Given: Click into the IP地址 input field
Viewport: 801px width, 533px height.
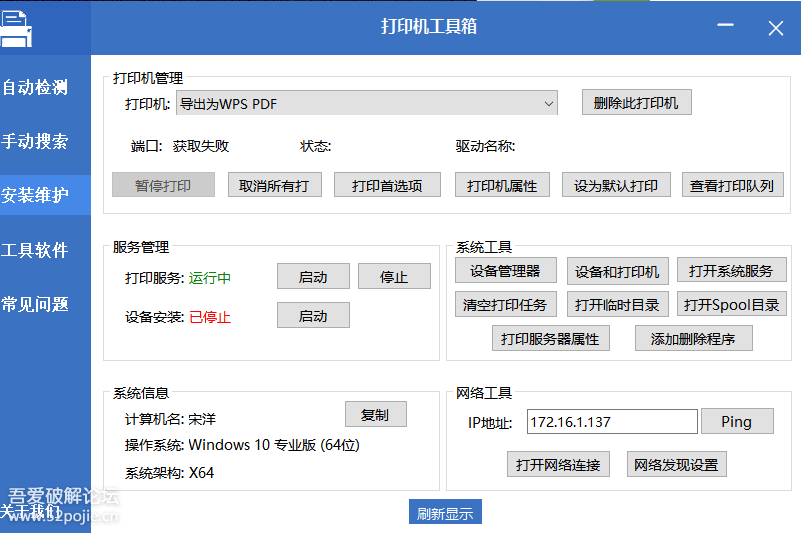Looking at the screenshot, I should point(612,422).
